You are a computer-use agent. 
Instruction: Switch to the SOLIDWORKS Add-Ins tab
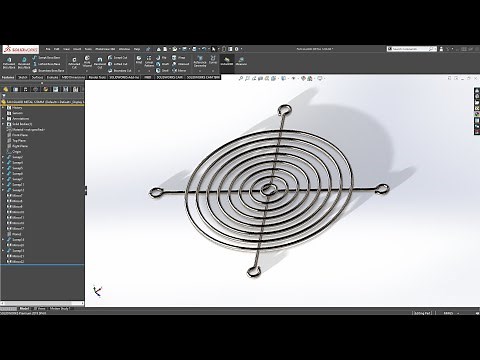click(125, 77)
